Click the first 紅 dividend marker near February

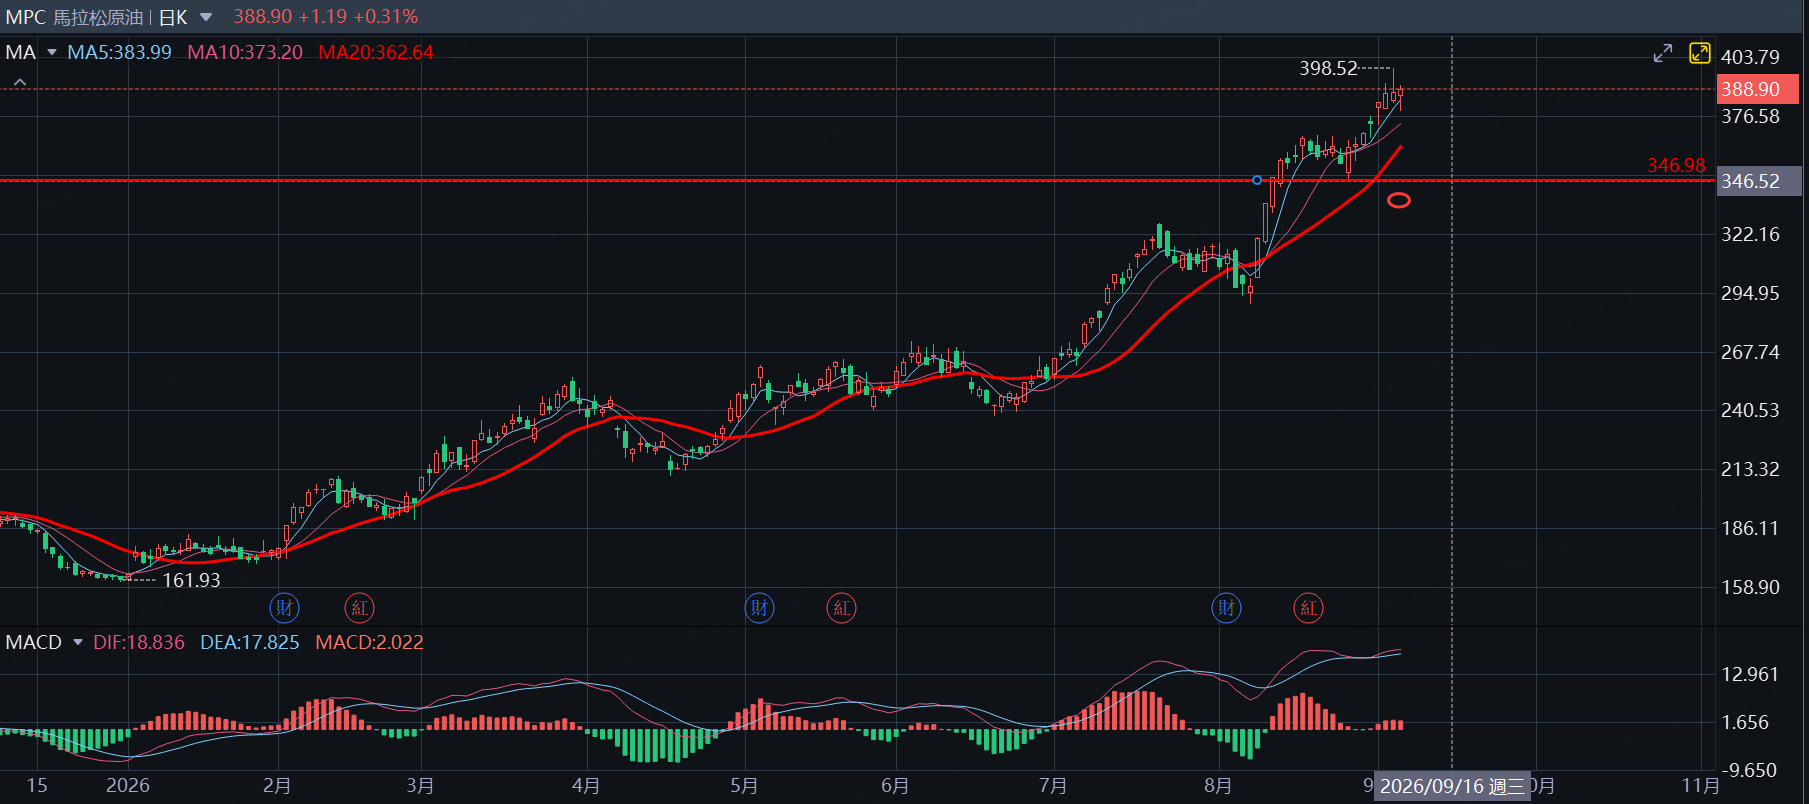click(359, 607)
